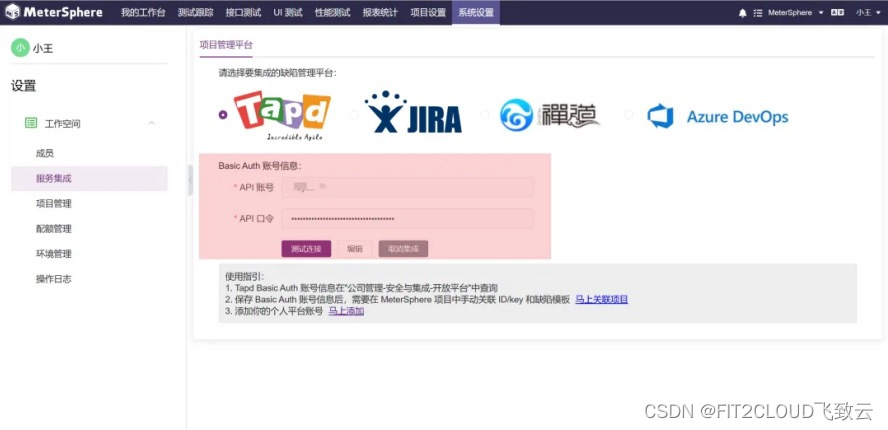This screenshot has height=430, width=888.
Task: Click the Azure DevOps logo
Action: (x=718, y=116)
